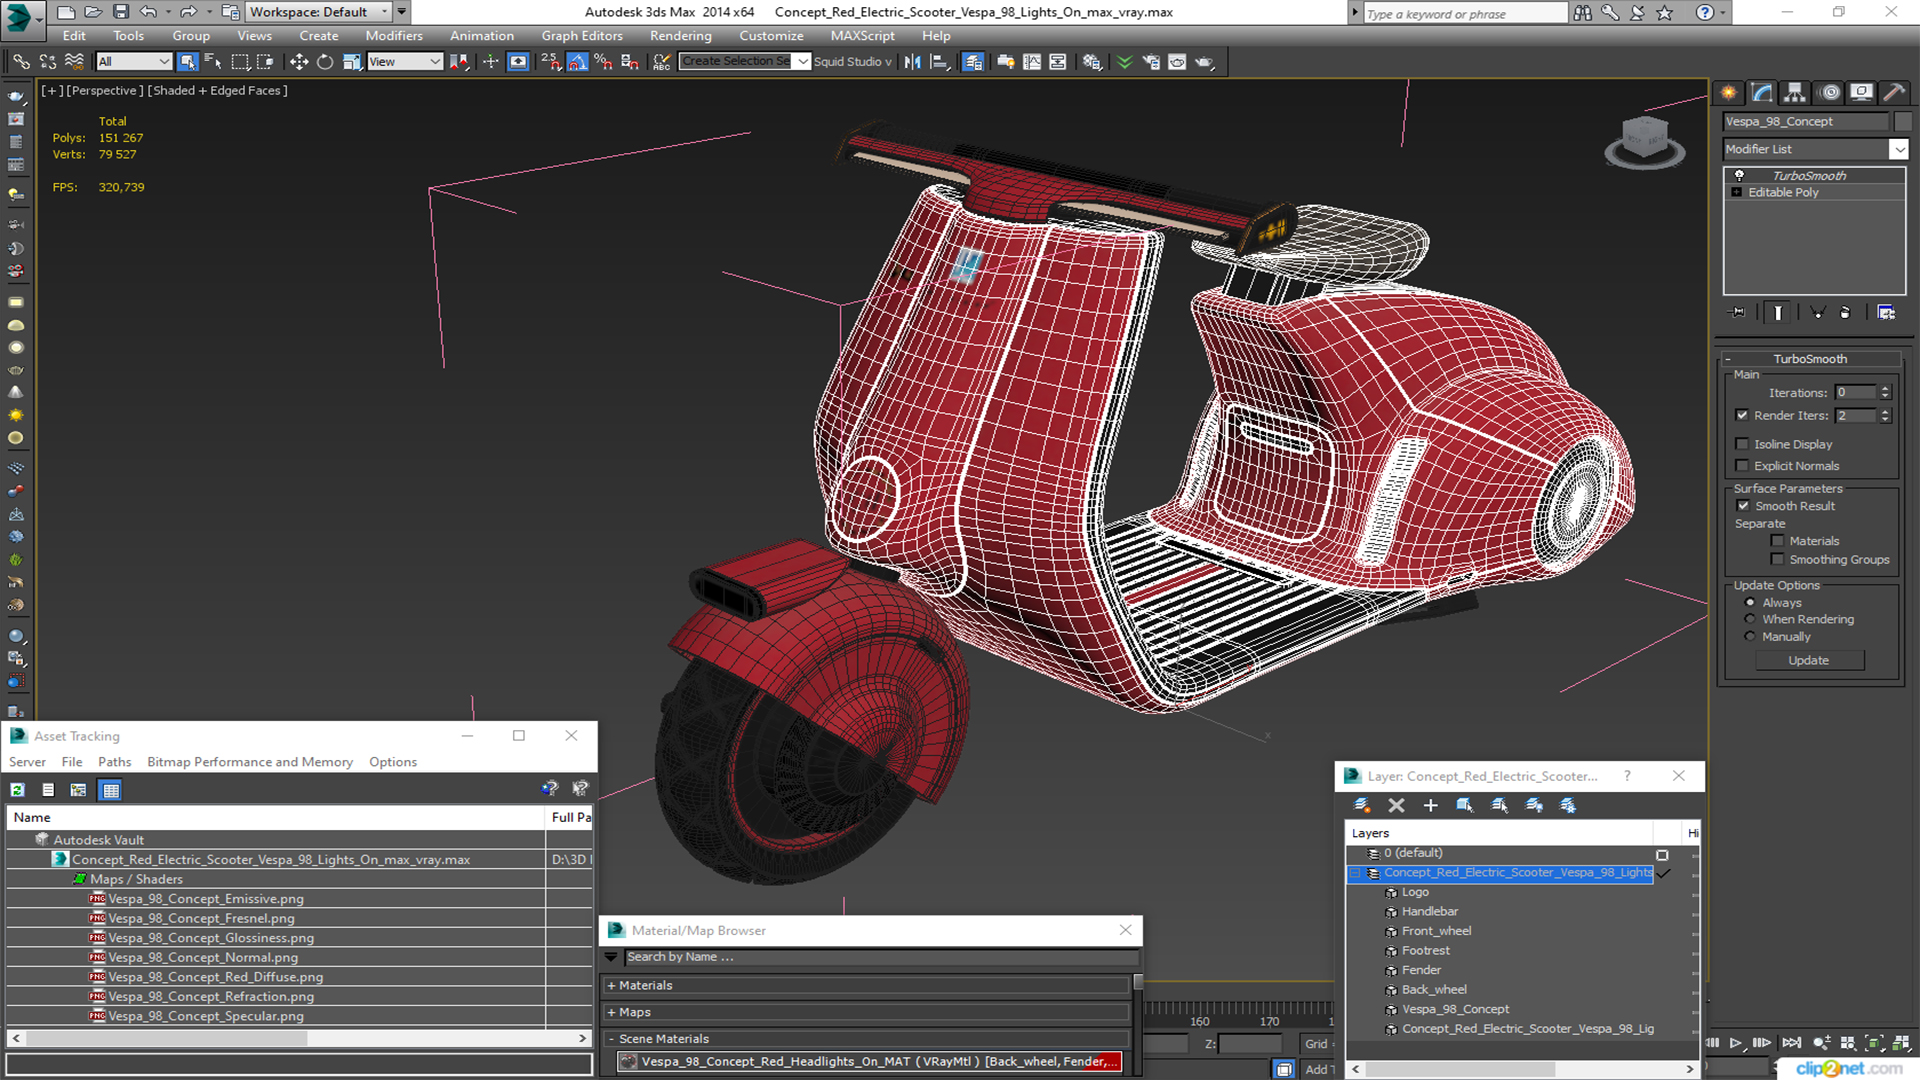
Task: Click the Play Animation button
Action: coord(1736,1043)
